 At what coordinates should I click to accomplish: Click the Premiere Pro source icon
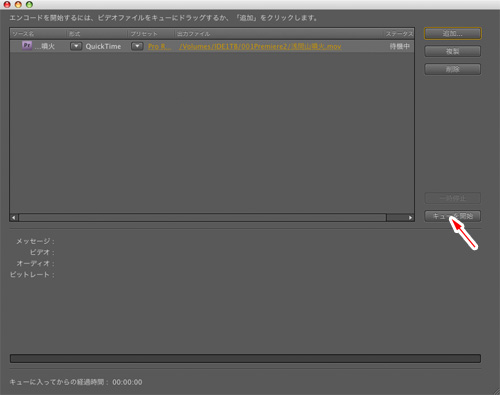pos(27,45)
